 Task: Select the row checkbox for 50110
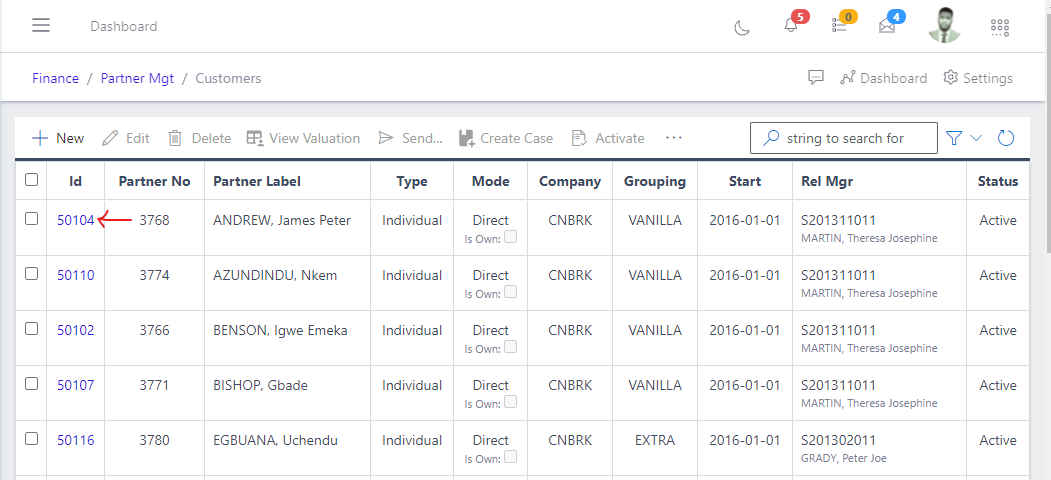32,274
